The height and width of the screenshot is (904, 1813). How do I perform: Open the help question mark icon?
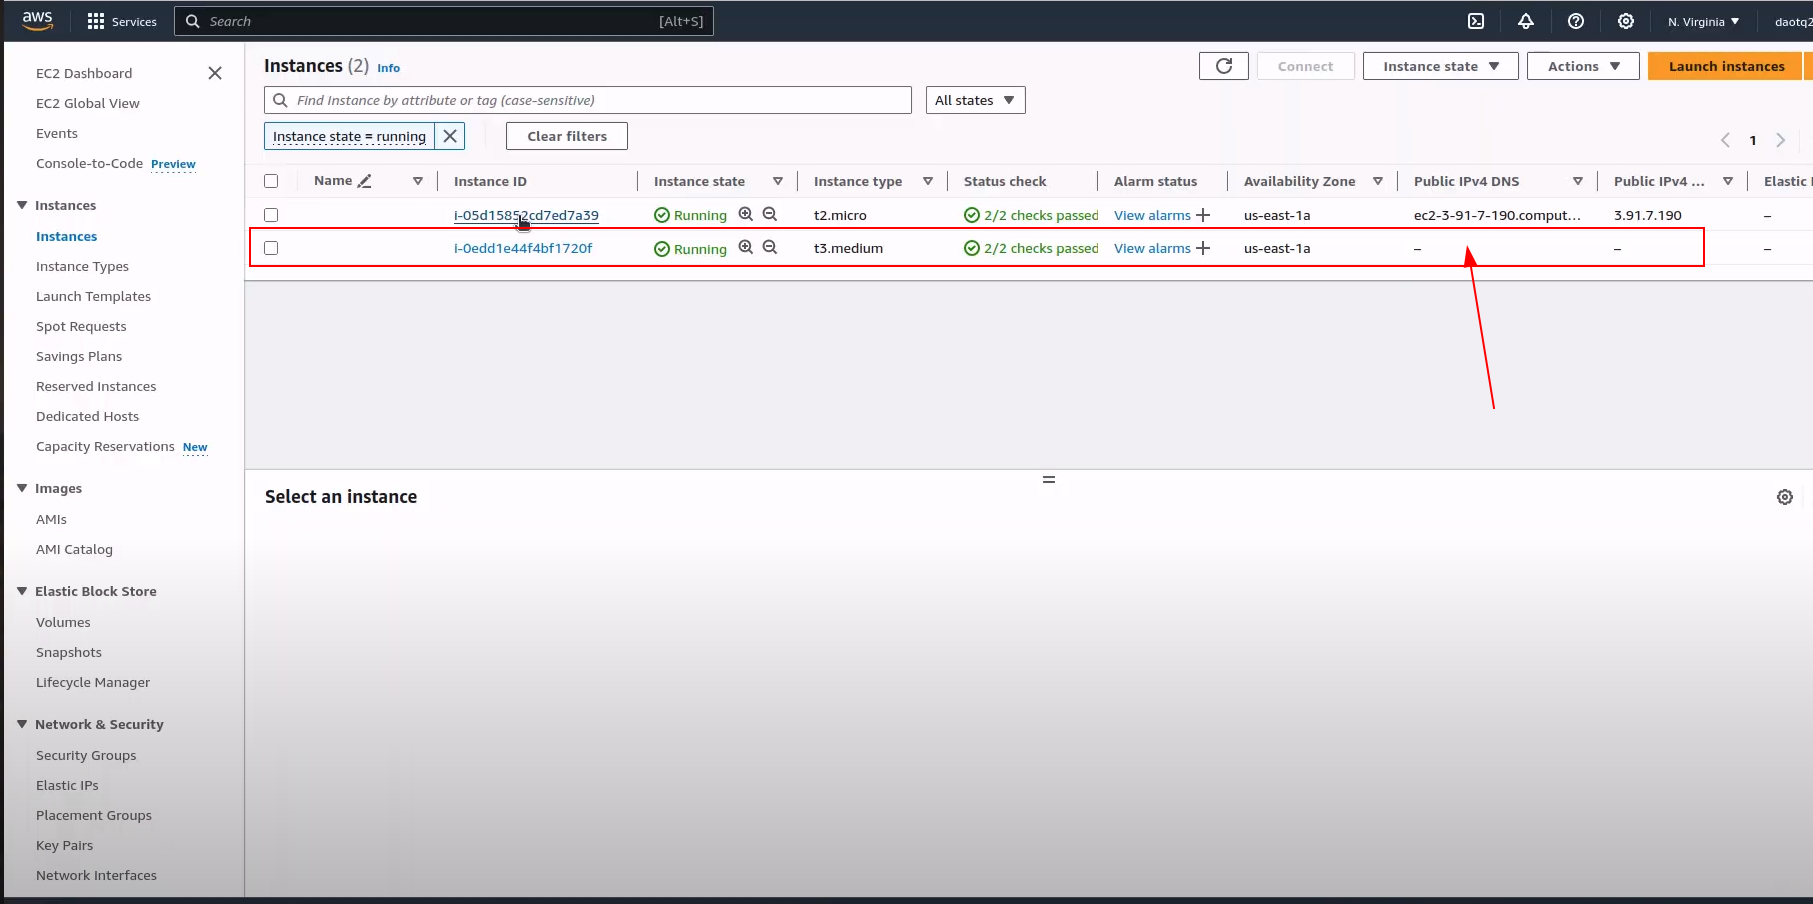coord(1576,21)
